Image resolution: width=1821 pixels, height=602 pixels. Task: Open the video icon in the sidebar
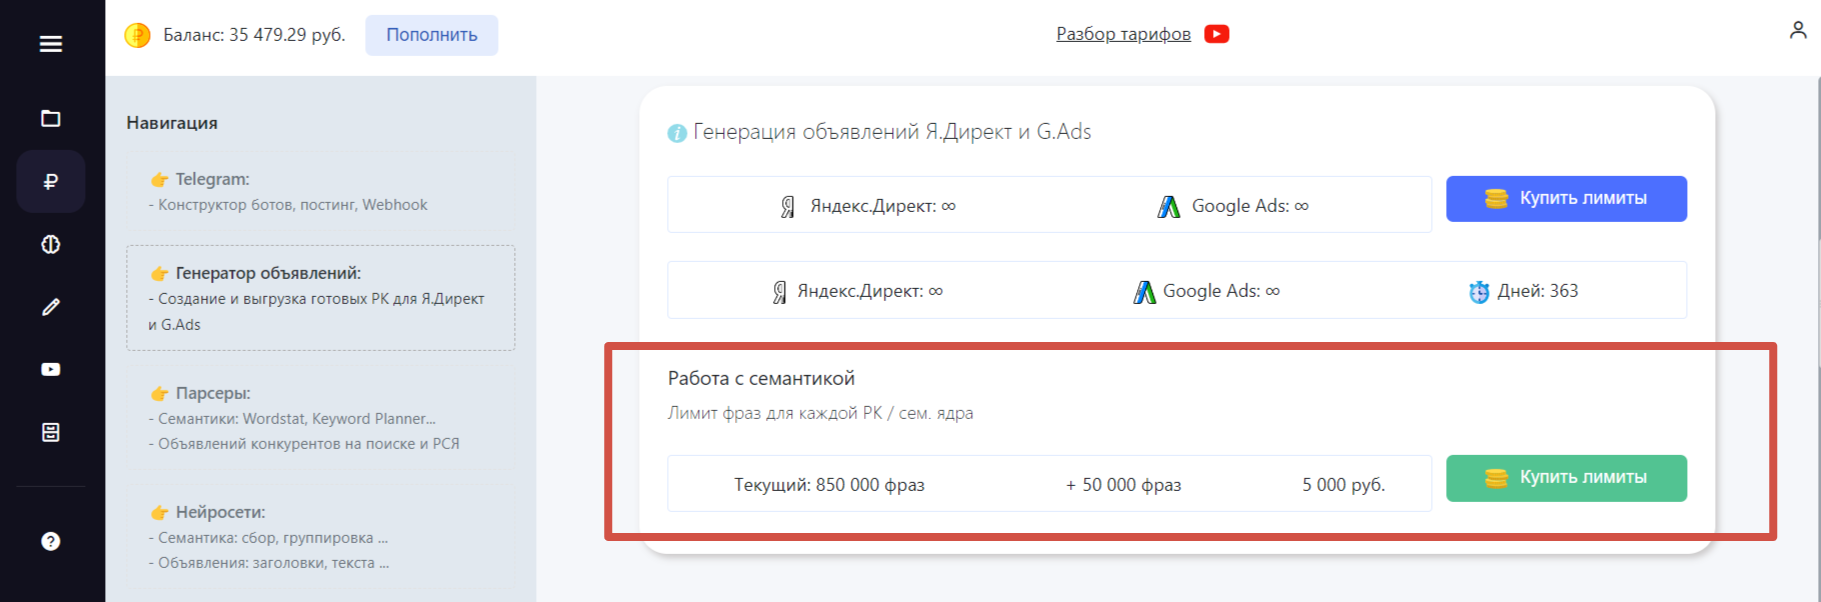51,369
